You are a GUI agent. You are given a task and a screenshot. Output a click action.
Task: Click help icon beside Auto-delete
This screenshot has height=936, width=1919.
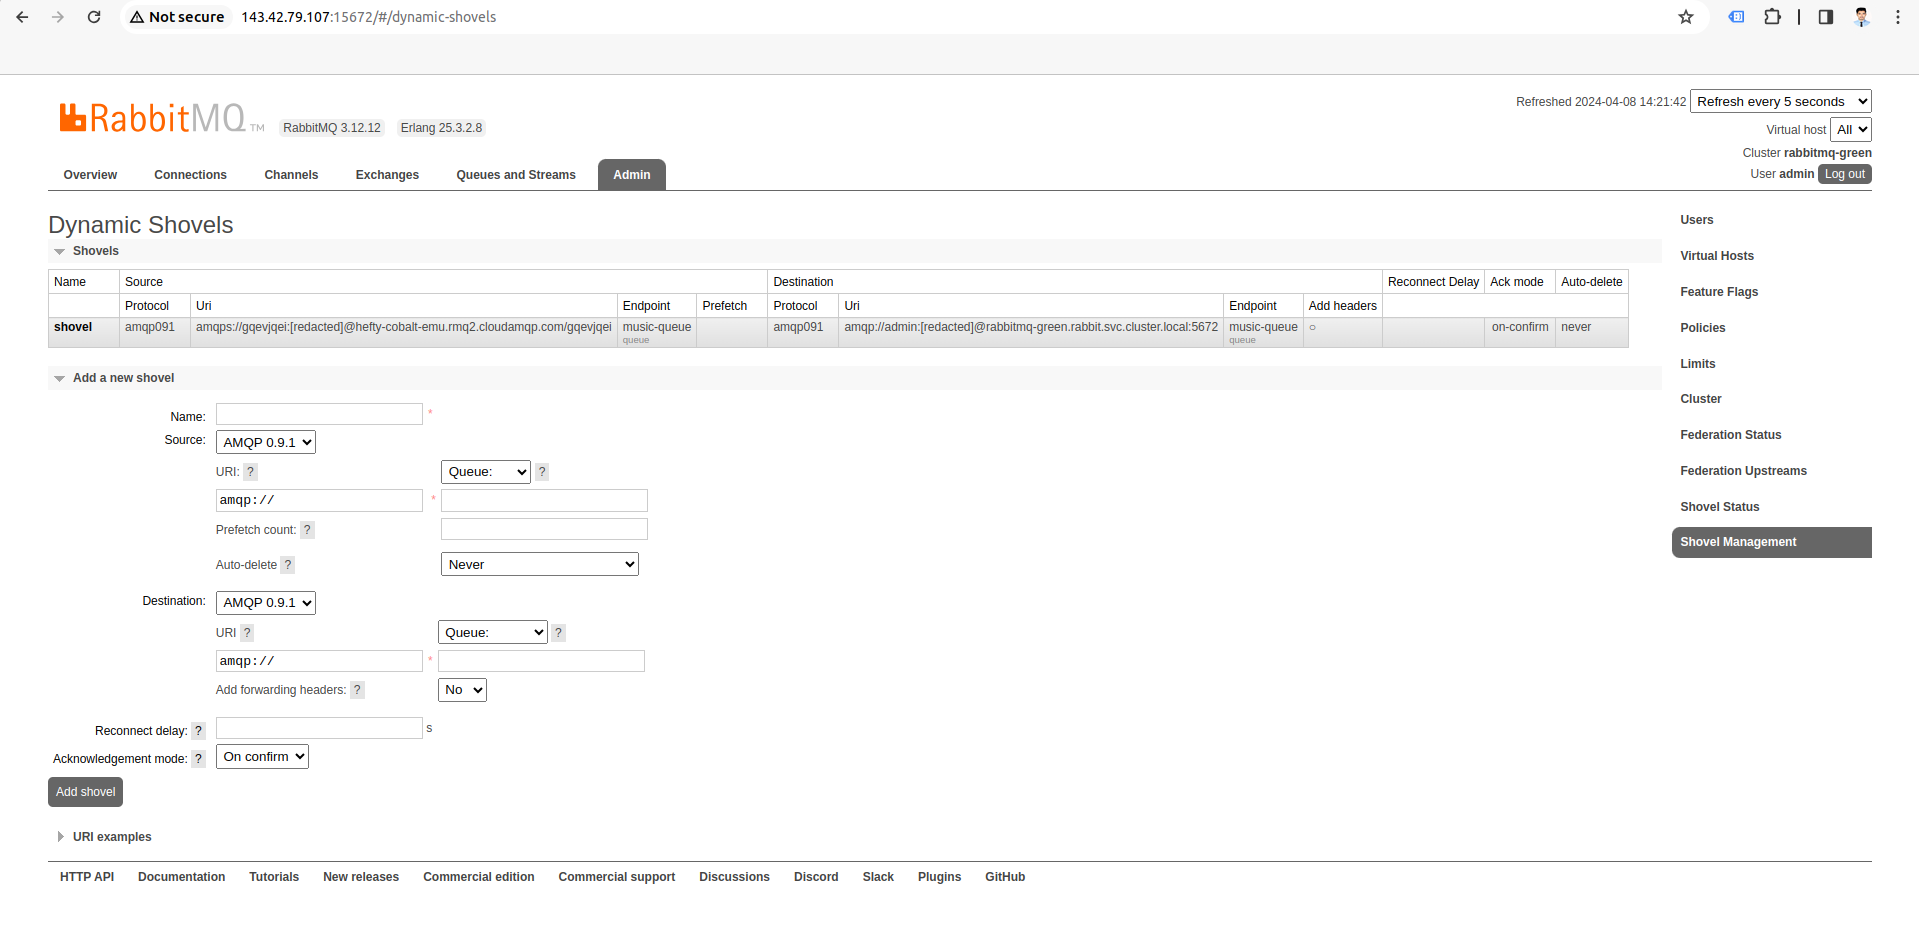(288, 565)
